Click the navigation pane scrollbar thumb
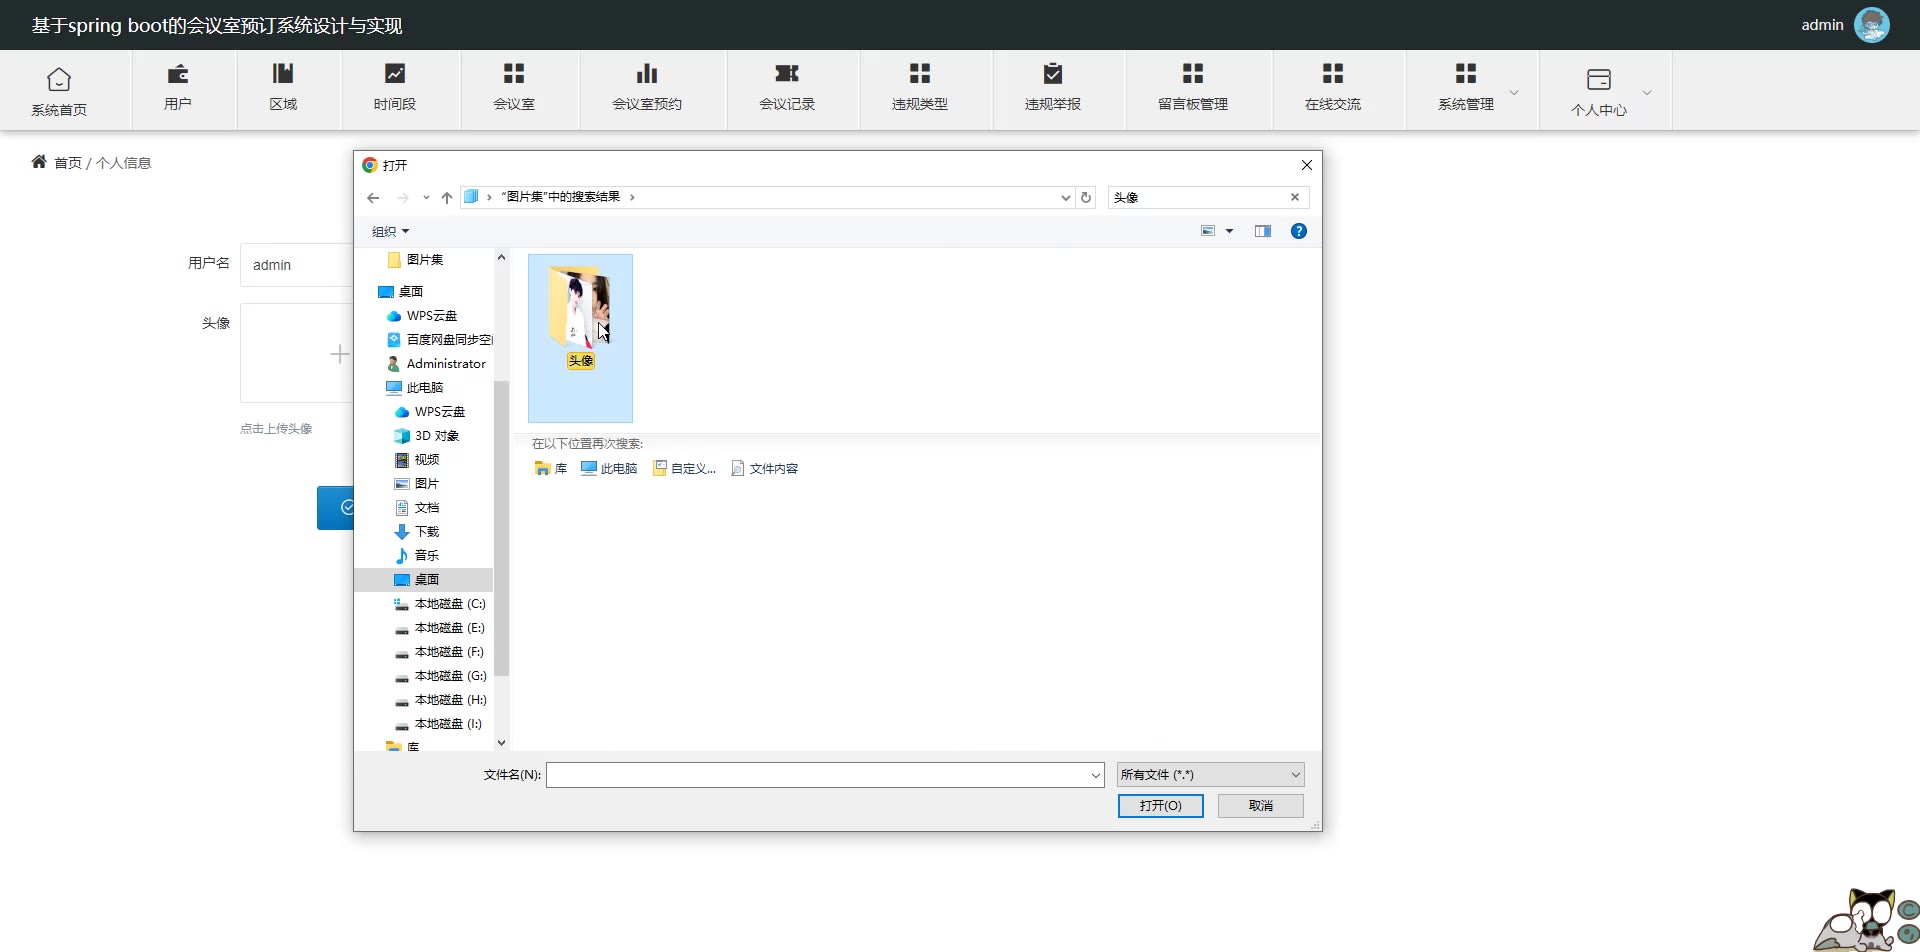 pos(501,528)
